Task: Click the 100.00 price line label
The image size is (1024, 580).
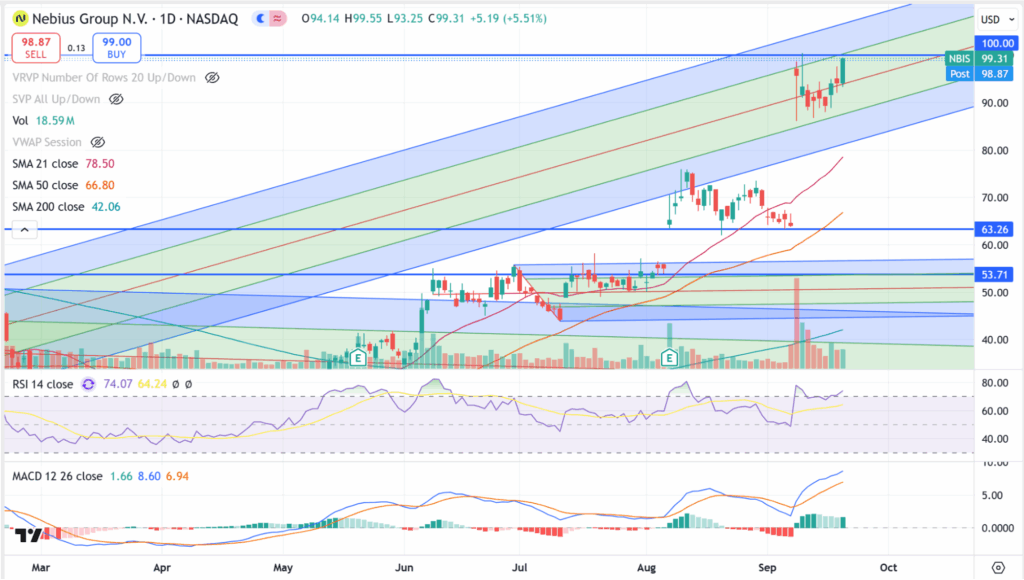Action: click(997, 43)
